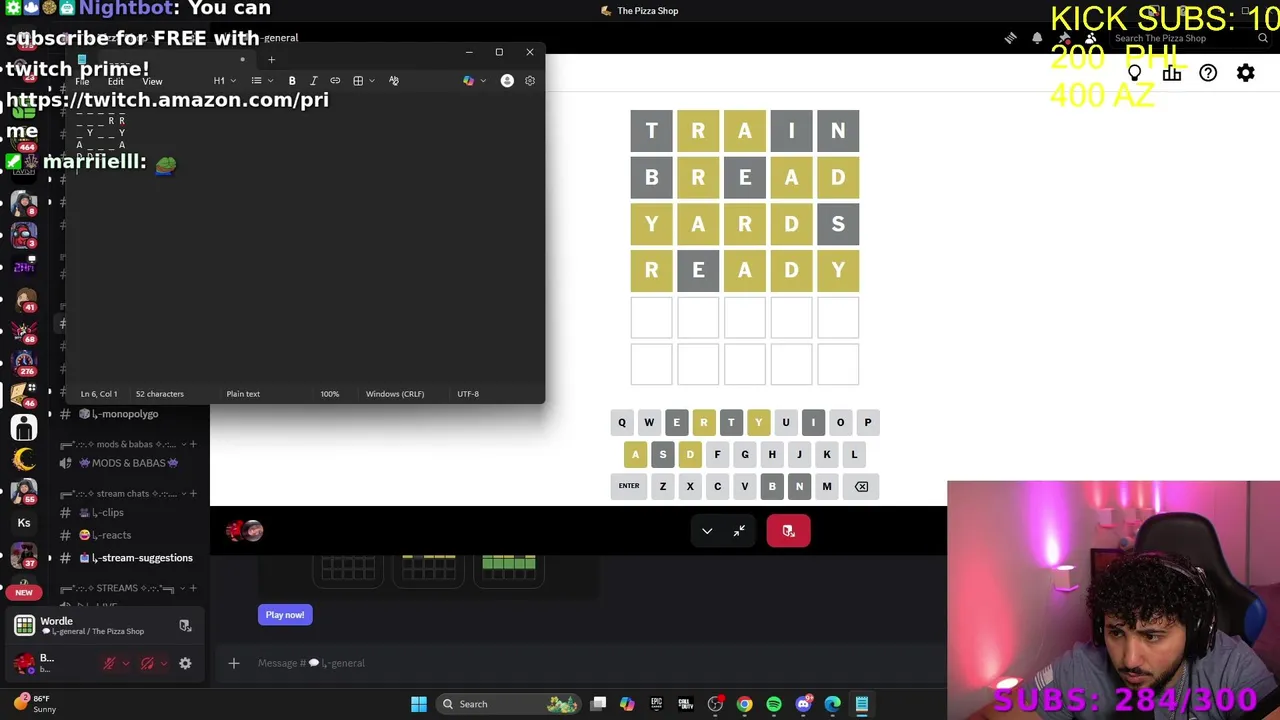Insert link using Notepad toolbar icon
Viewport: 1280px width, 720px height.
[x=335, y=81]
